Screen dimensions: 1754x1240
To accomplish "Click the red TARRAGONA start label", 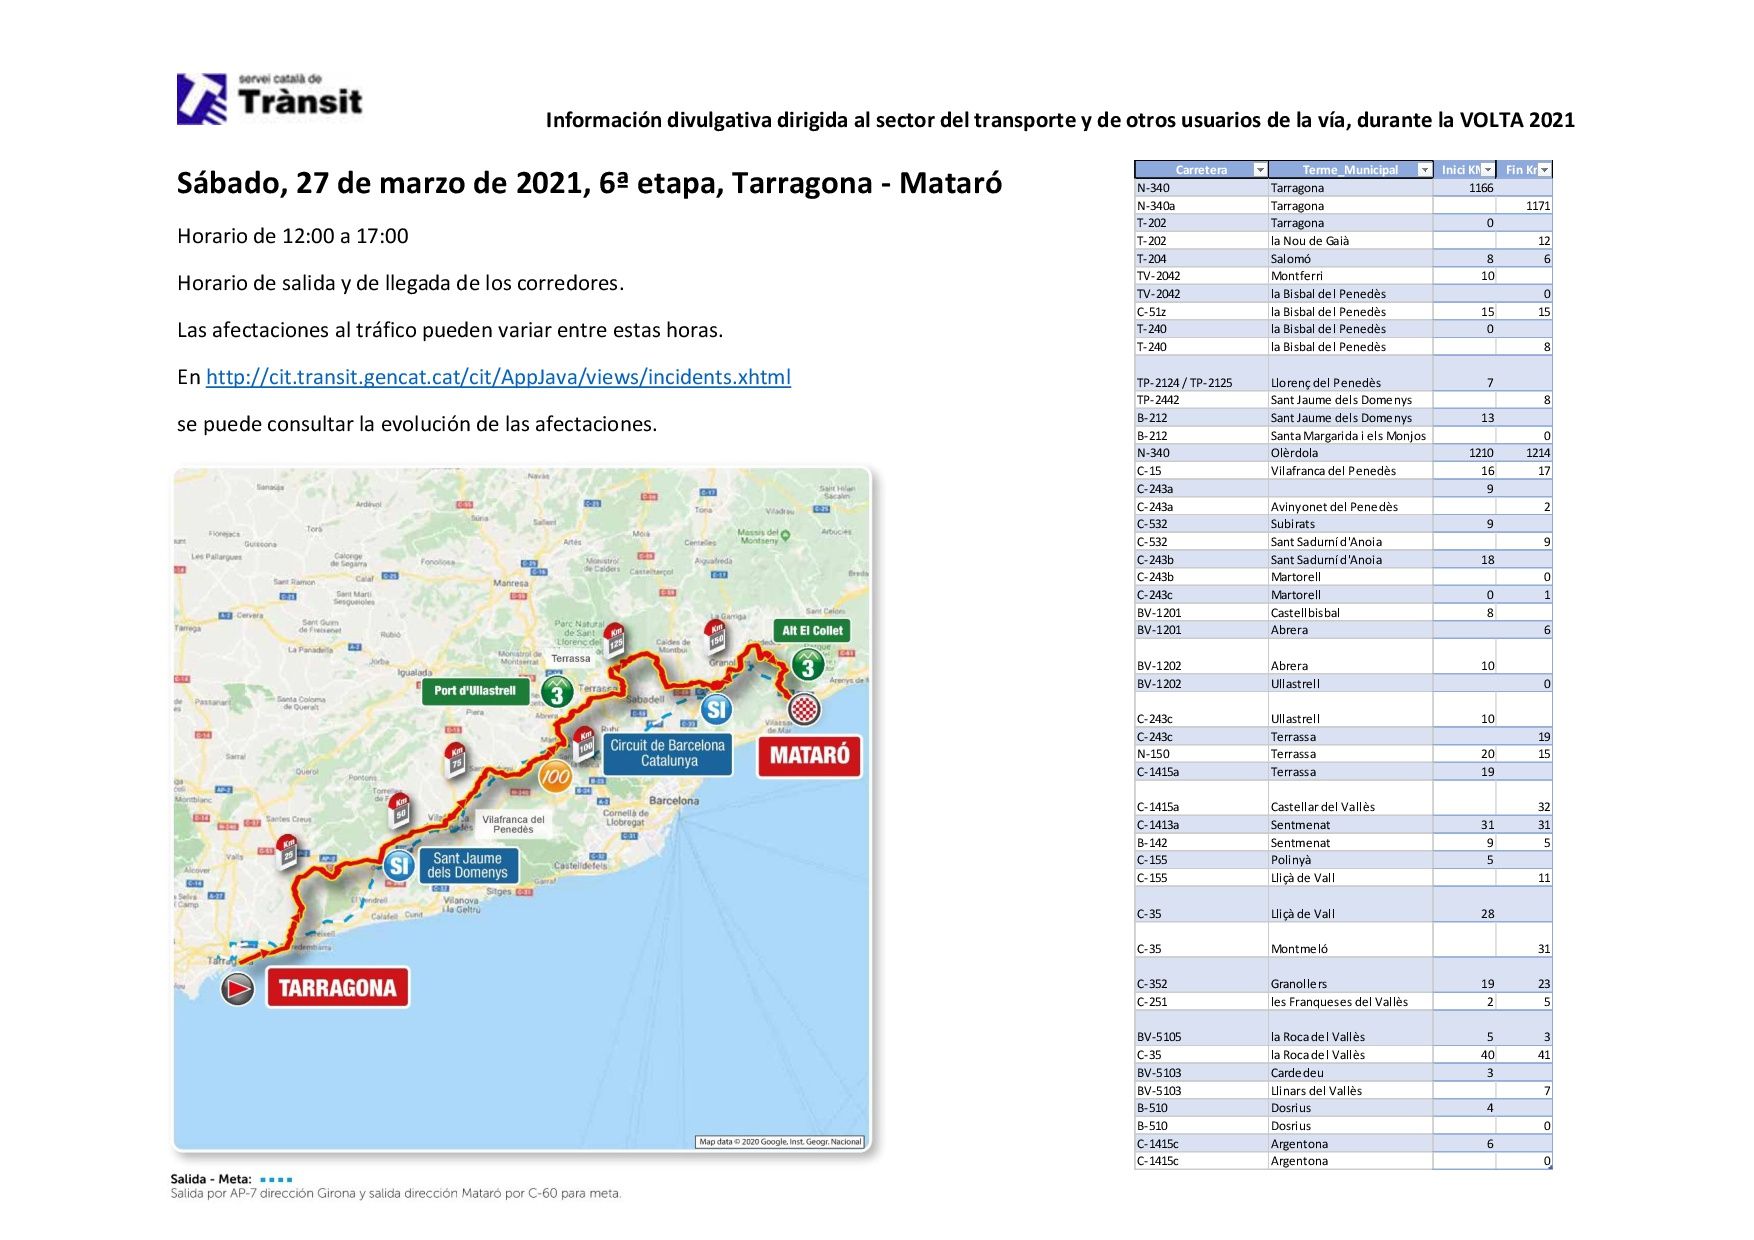I will 337,988.
